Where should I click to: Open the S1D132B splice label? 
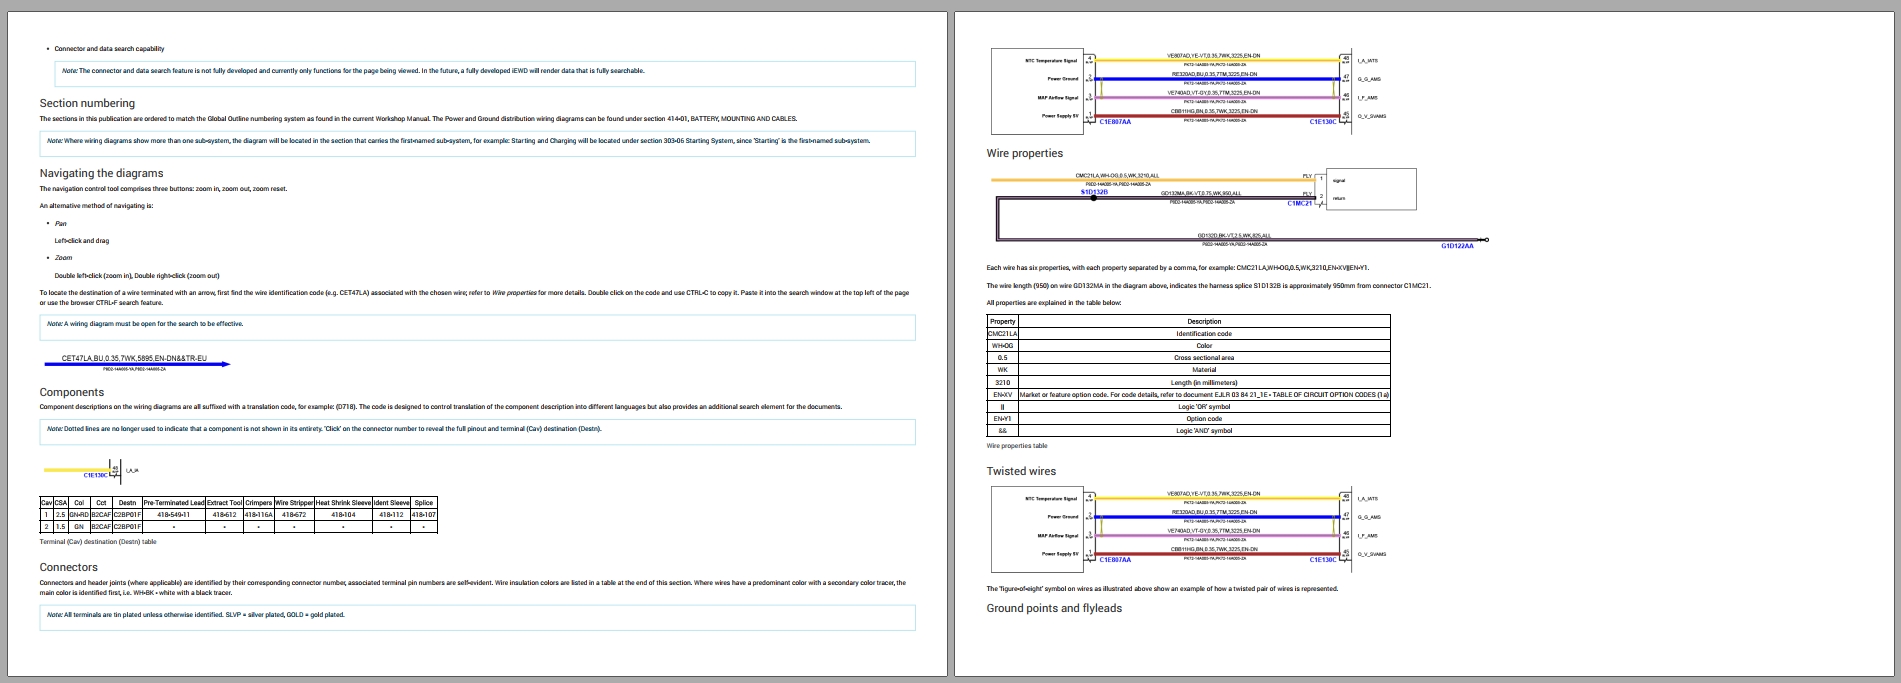tap(1094, 191)
